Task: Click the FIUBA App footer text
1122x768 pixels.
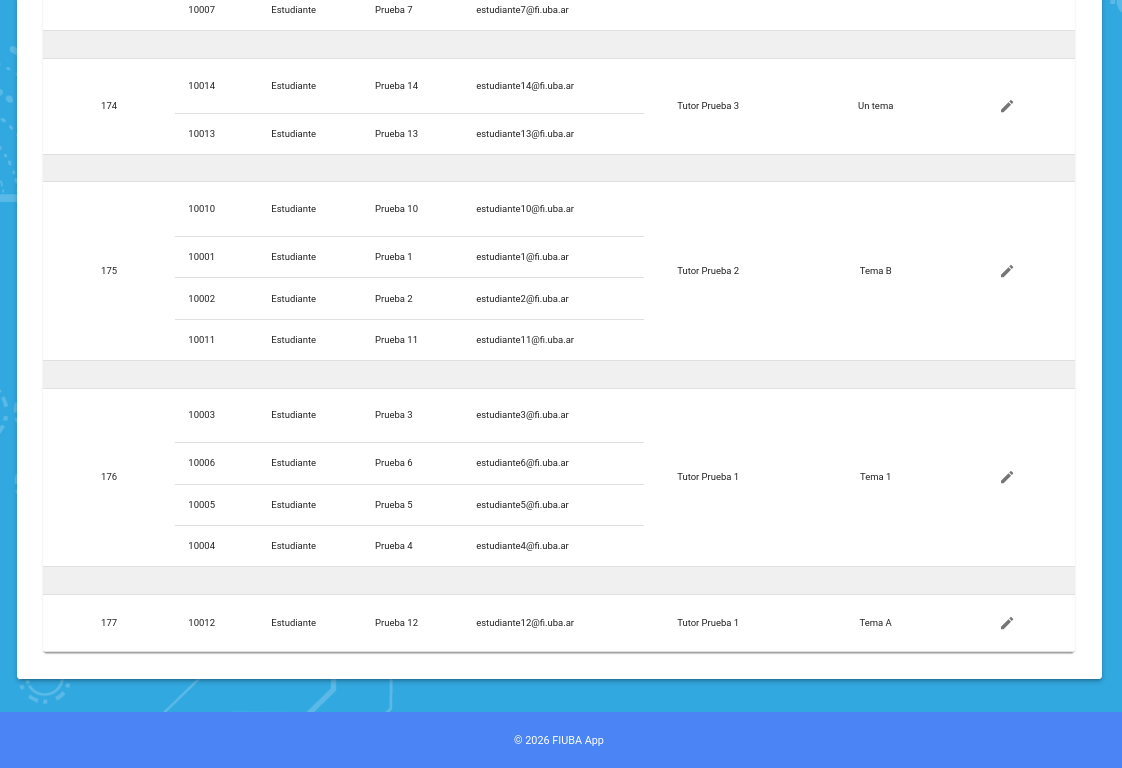Action: (x=559, y=741)
